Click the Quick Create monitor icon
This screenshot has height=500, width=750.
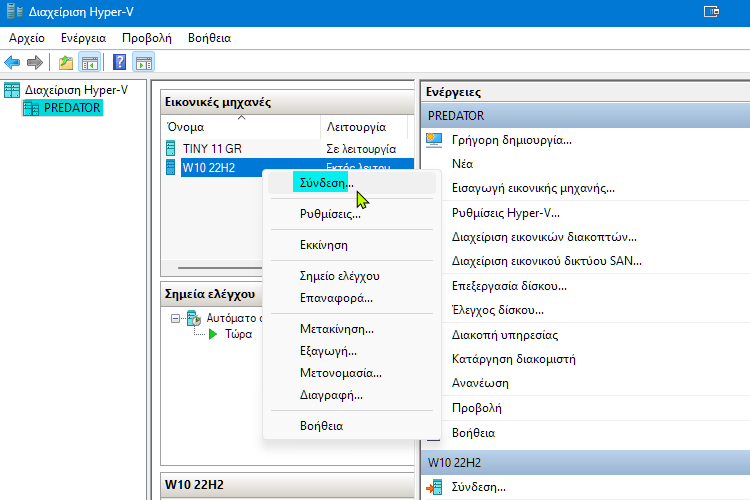click(434, 140)
